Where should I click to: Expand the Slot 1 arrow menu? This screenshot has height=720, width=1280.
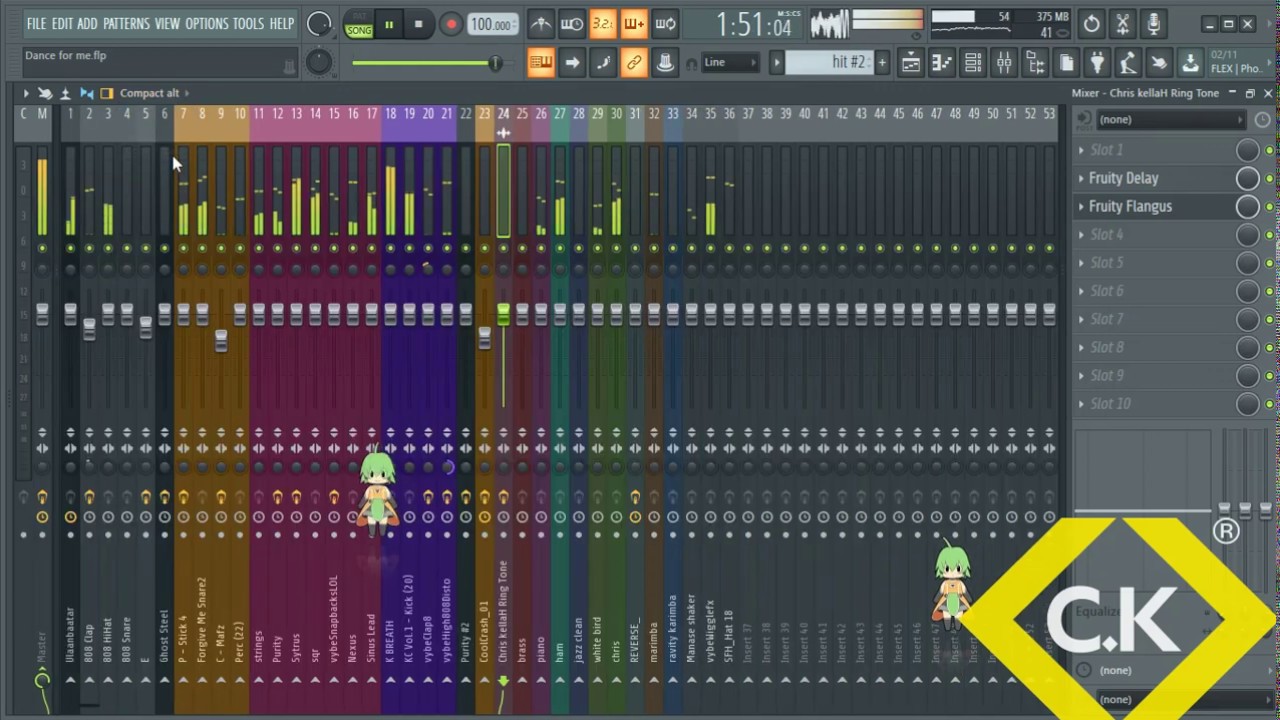point(1081,150)
